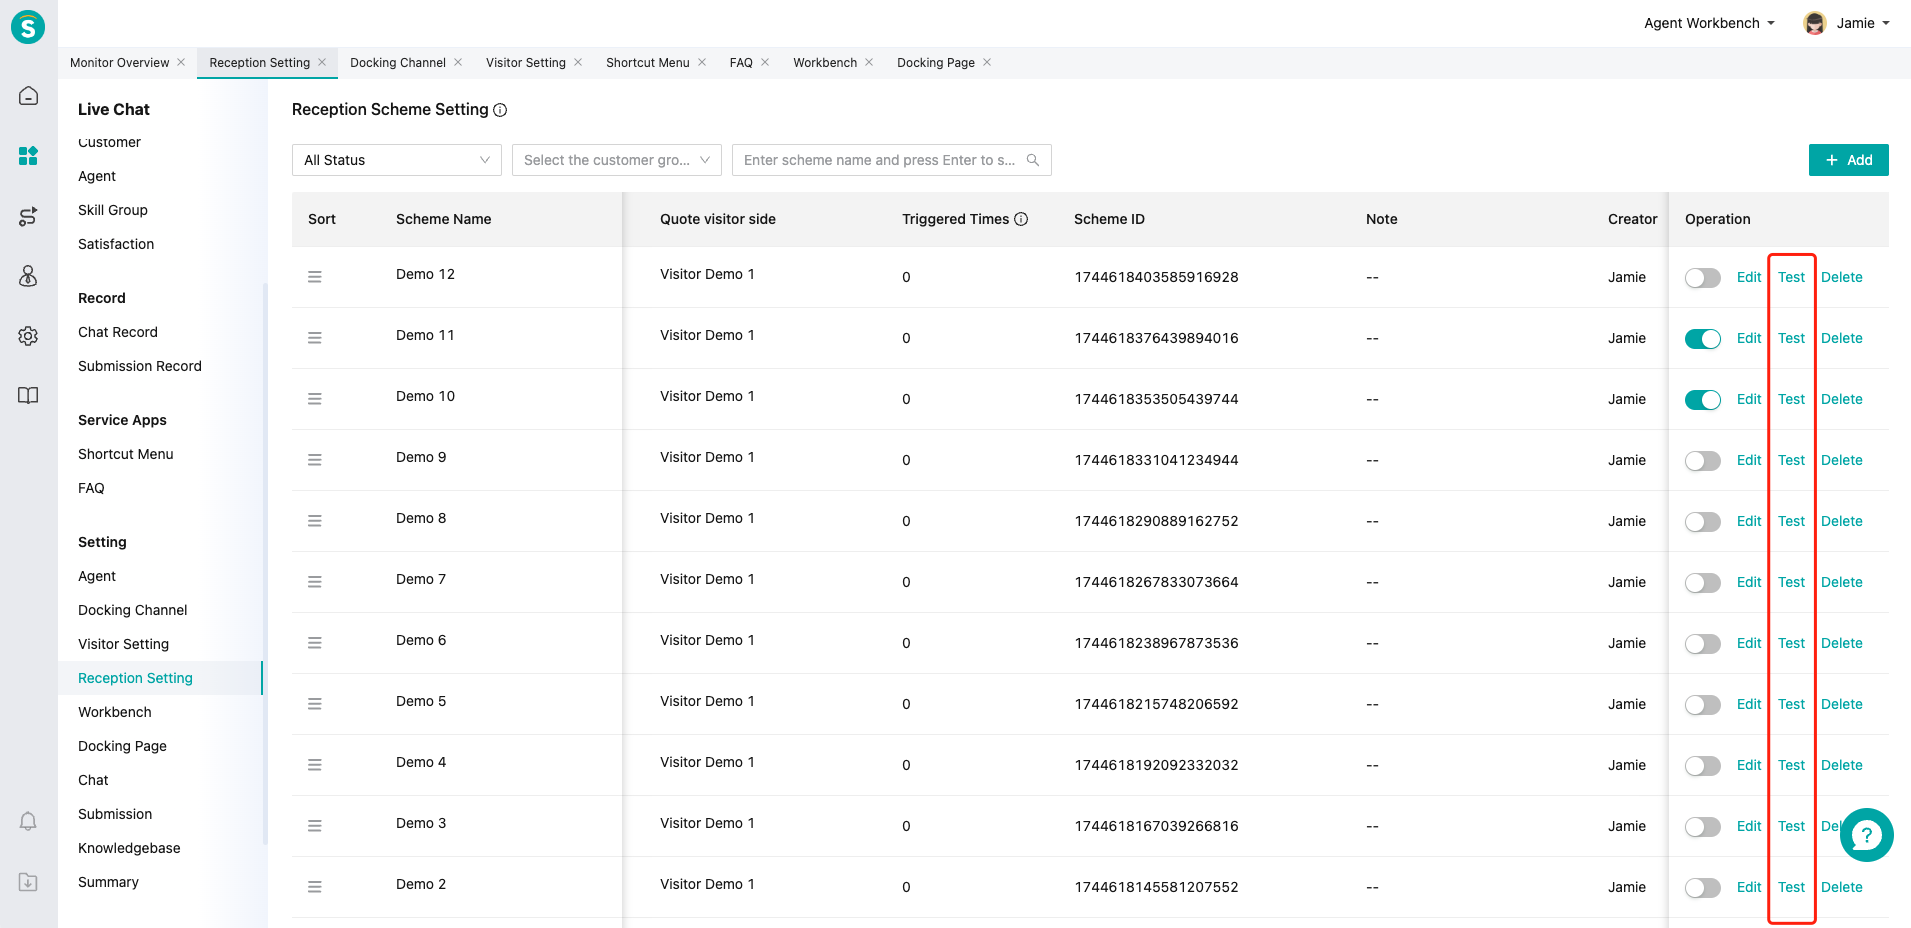The image size is (1911, 928).
Task: Enable the Demo 6 scheme toggle
Action: click(x=1703, y=644)
